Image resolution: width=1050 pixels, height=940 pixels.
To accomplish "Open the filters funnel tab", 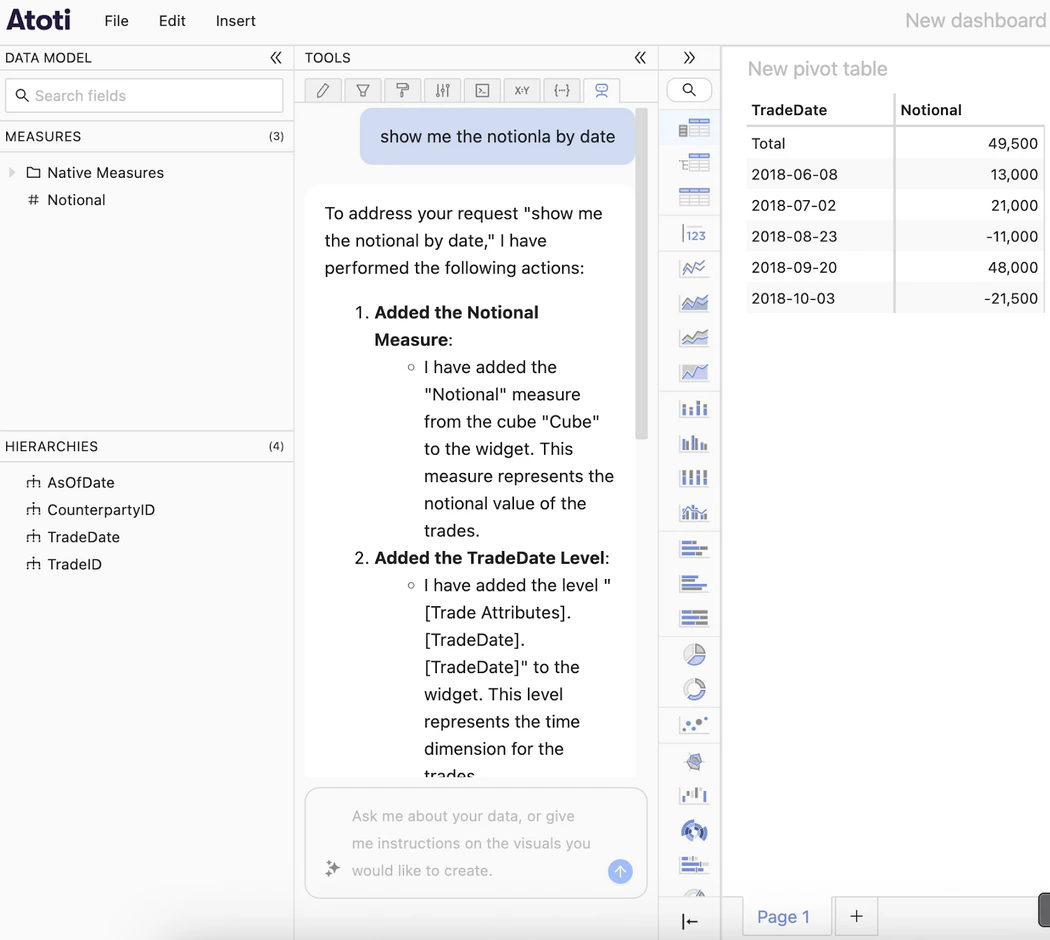I will click(363, 90).
